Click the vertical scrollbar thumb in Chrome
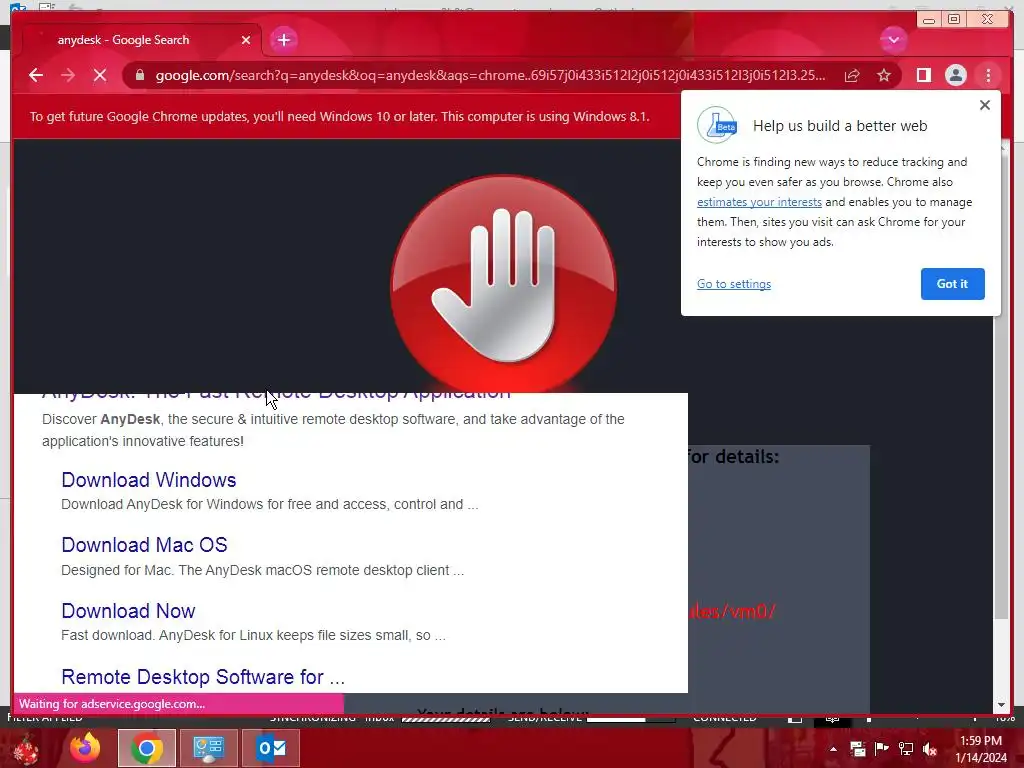This screenshot has width=1024, height=768. click(1001, 385)
